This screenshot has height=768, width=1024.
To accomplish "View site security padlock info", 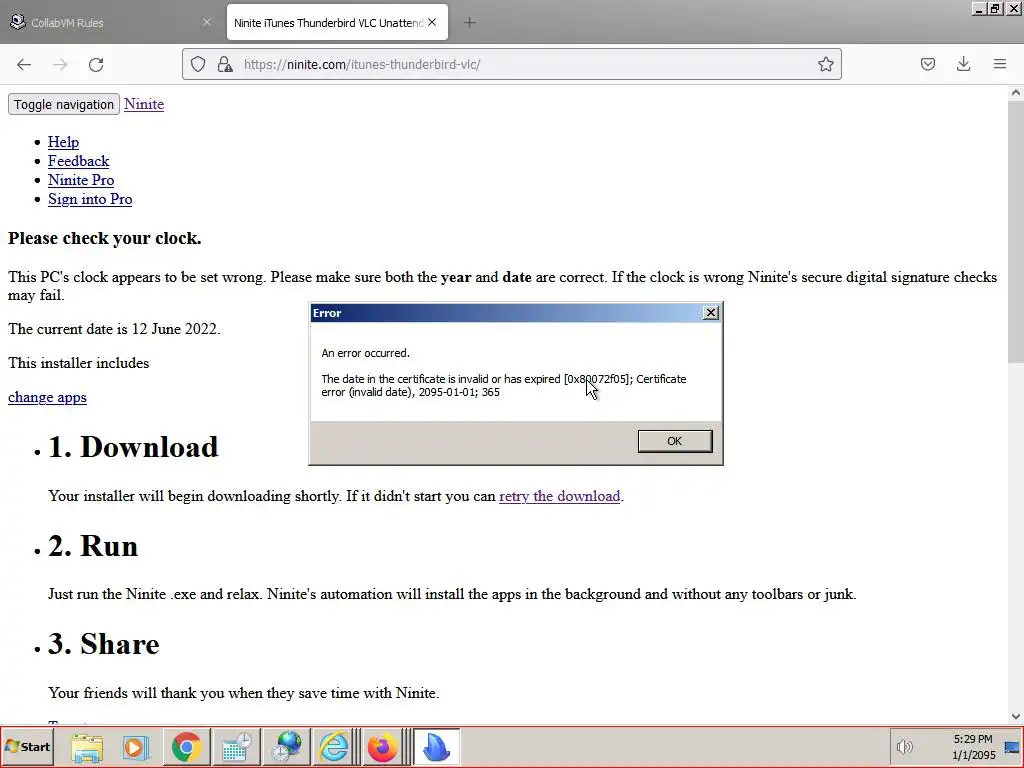I will pyautogui.click(x=225, y=64).
